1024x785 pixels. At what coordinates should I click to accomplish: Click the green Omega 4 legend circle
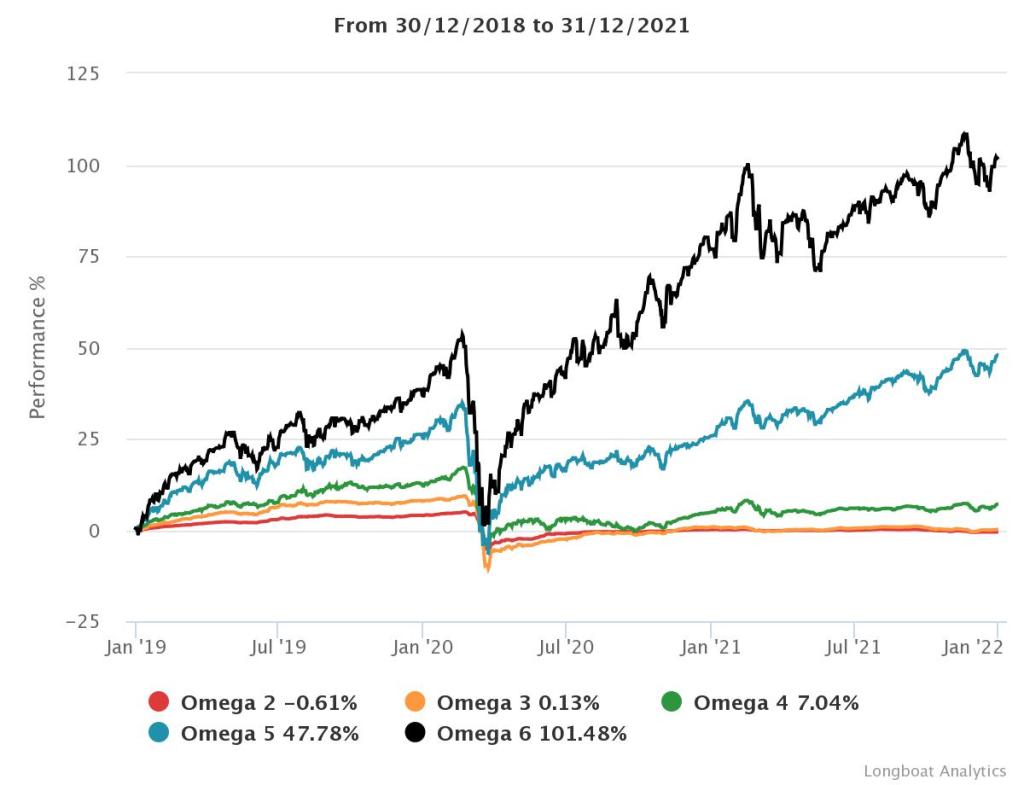pos(672,702)
